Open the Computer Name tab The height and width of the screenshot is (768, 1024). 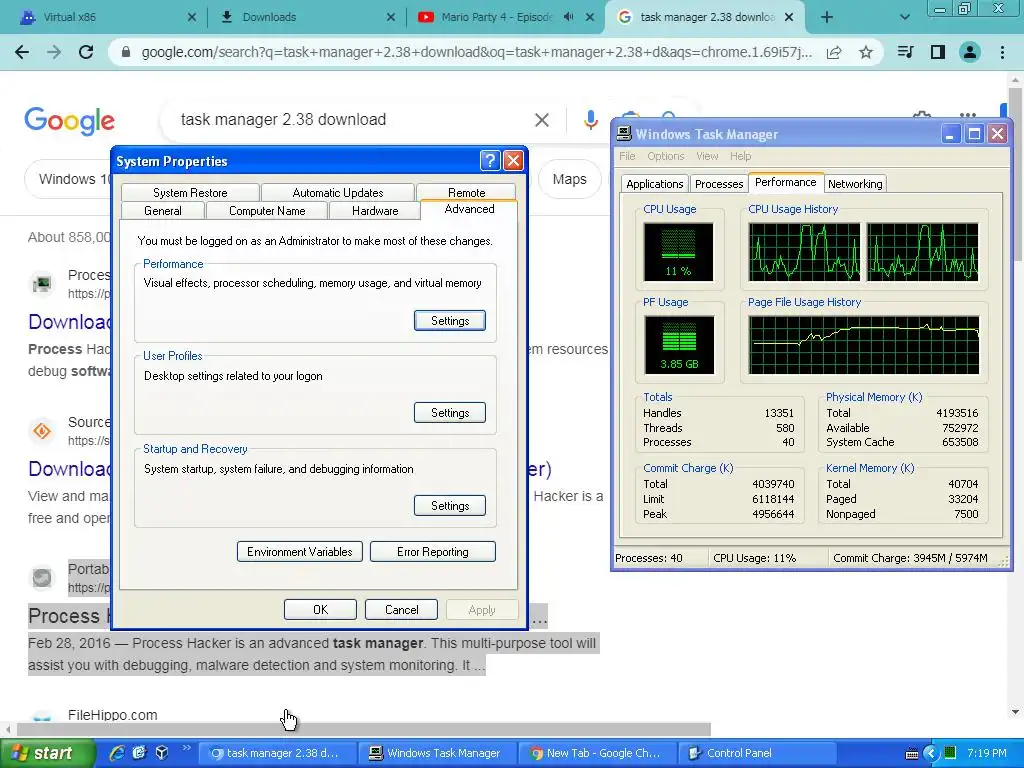coord(267,211)
